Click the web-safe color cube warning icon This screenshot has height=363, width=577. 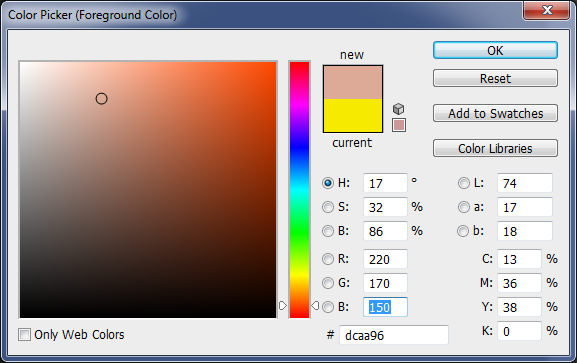pos(399,109)
